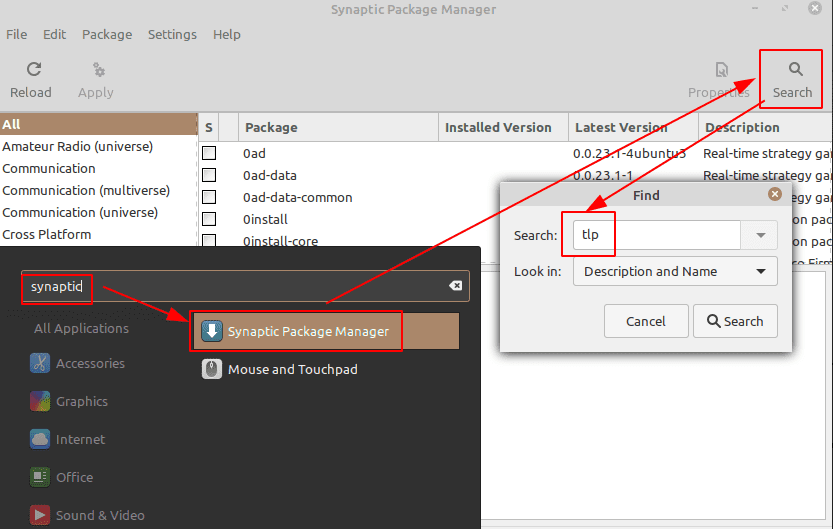This screenshot has width=833, height=529.
Task: Select the 0ad-data-common package name
Action: coord(298,198)
